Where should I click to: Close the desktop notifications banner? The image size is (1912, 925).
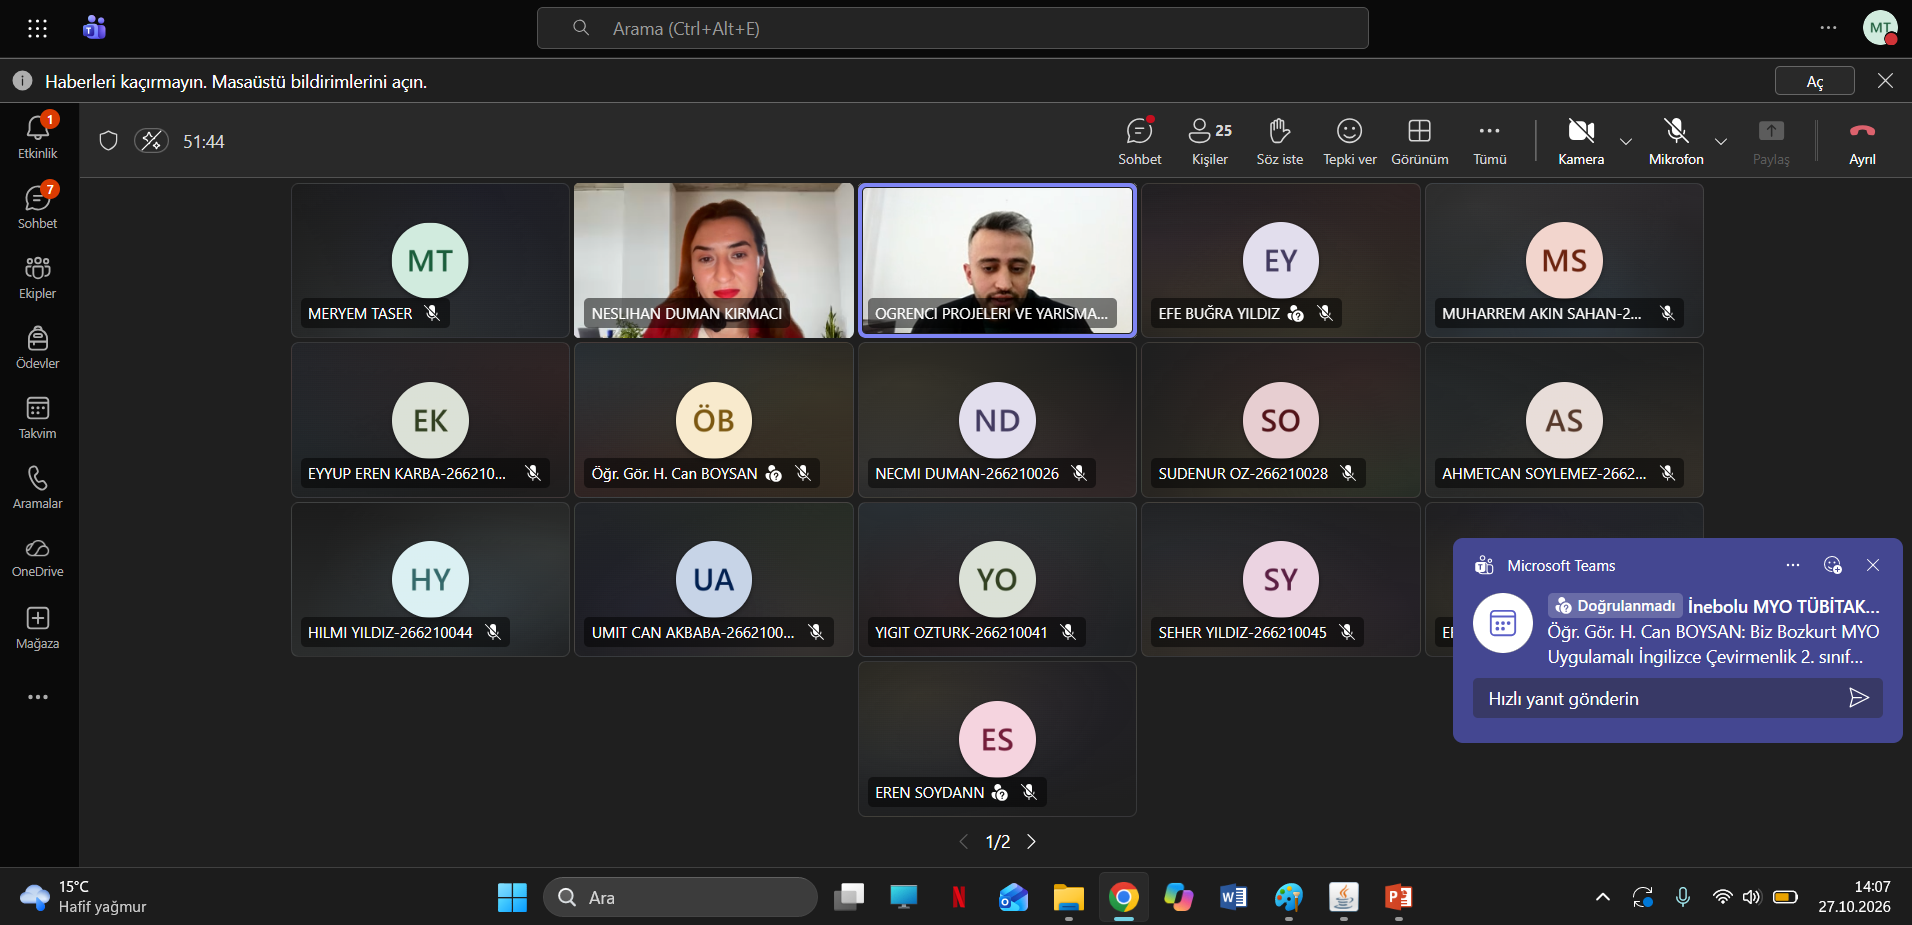point(1885,81)
